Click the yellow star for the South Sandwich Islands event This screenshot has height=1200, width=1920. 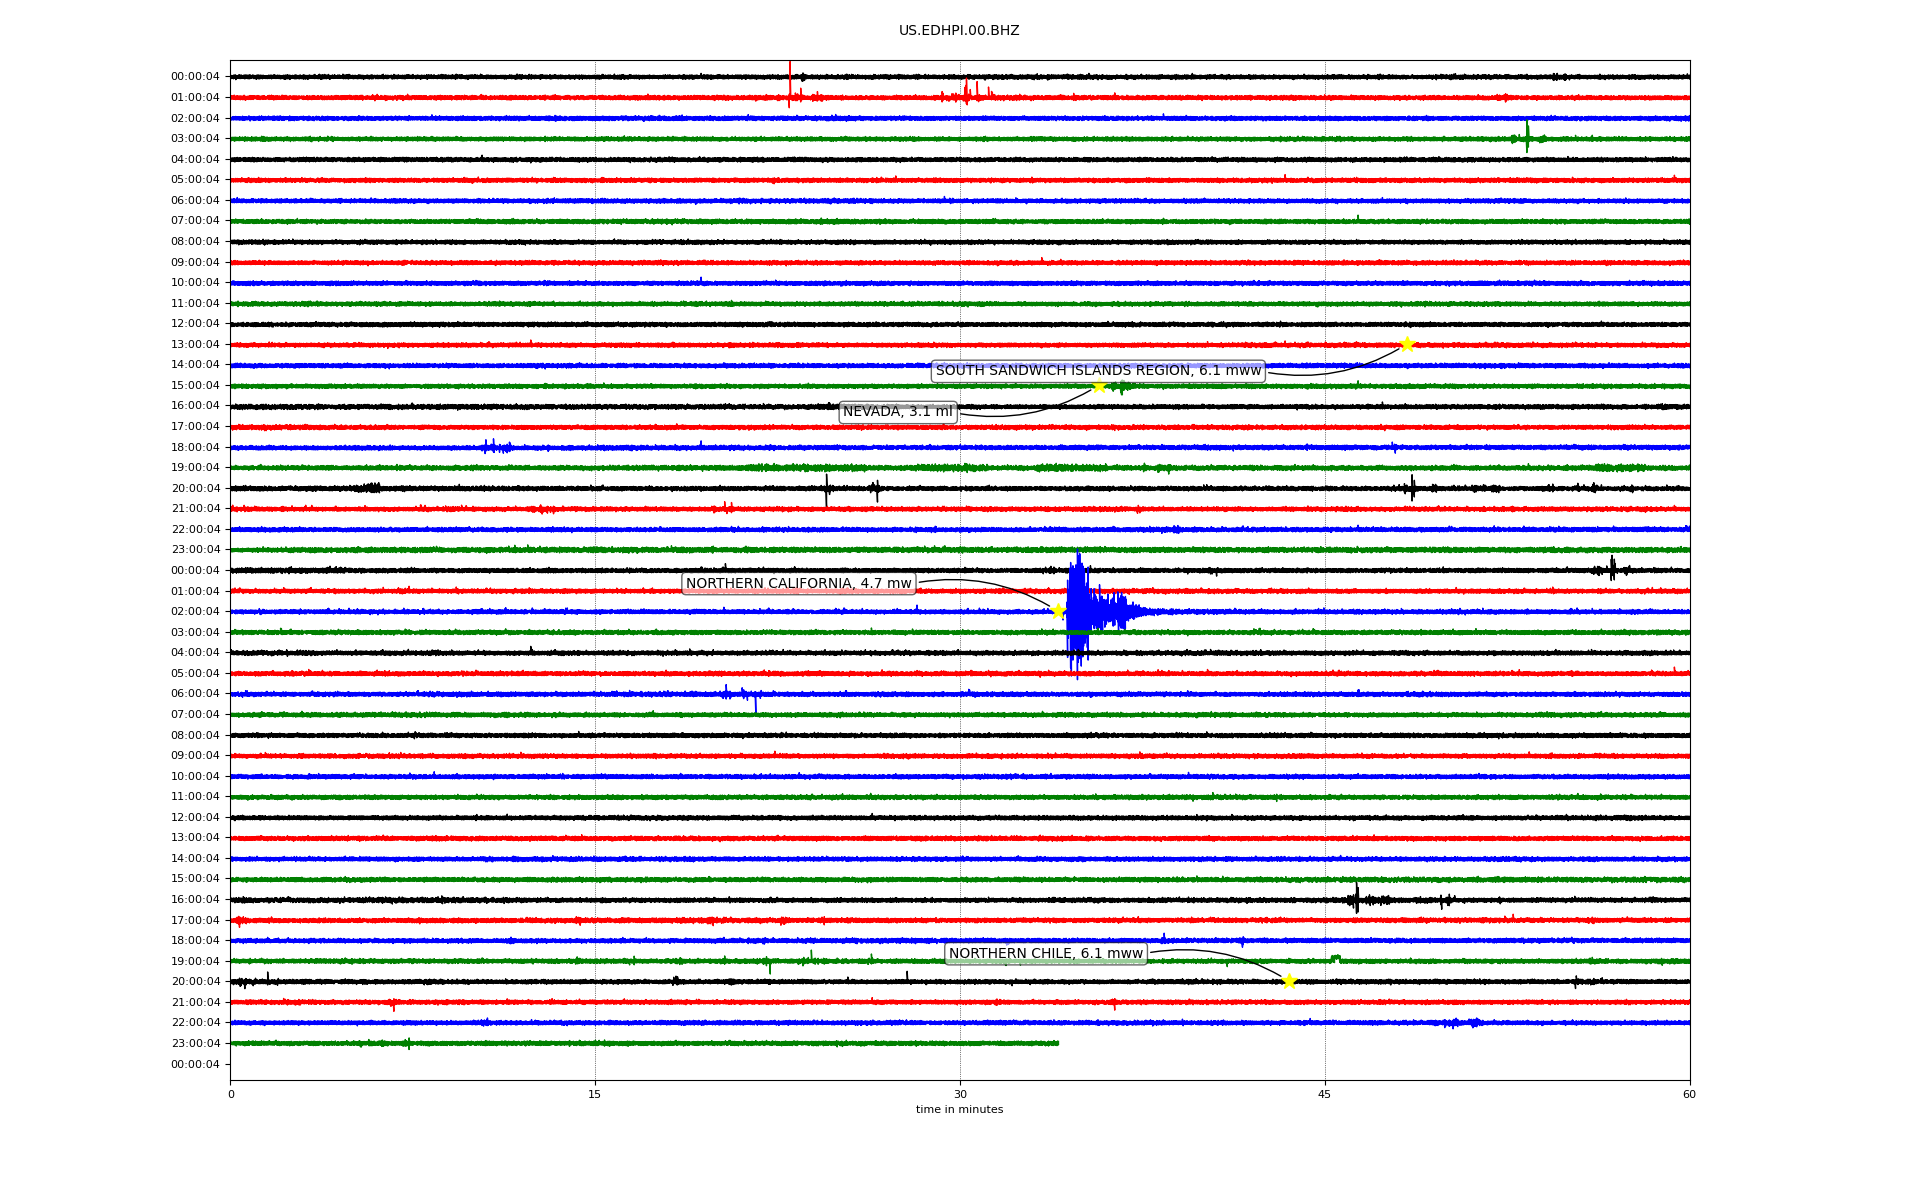point(1407,345)
